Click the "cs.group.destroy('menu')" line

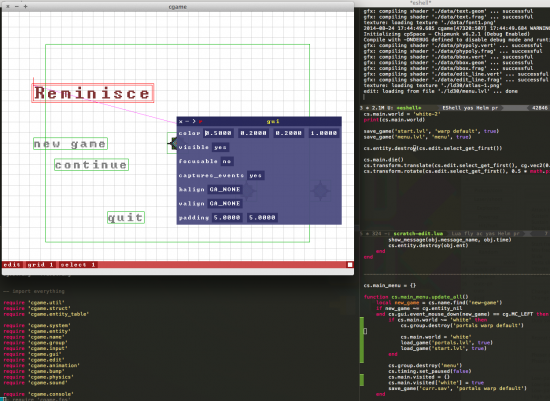[425, 365]
